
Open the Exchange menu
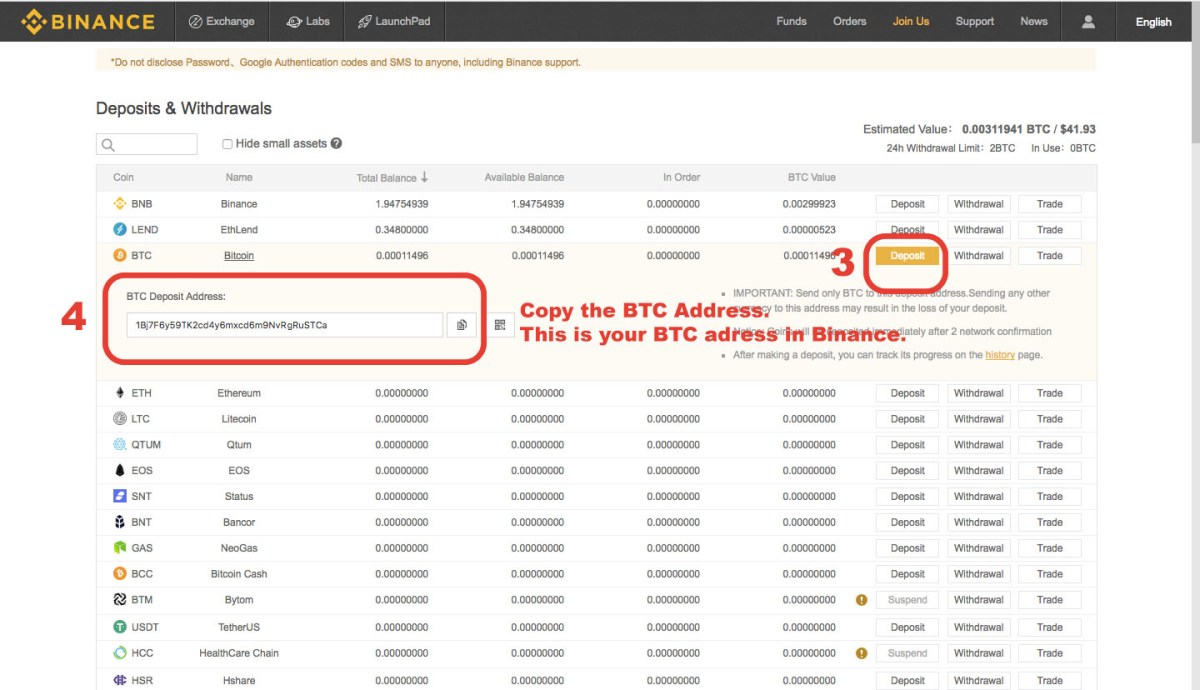(222, 21)
